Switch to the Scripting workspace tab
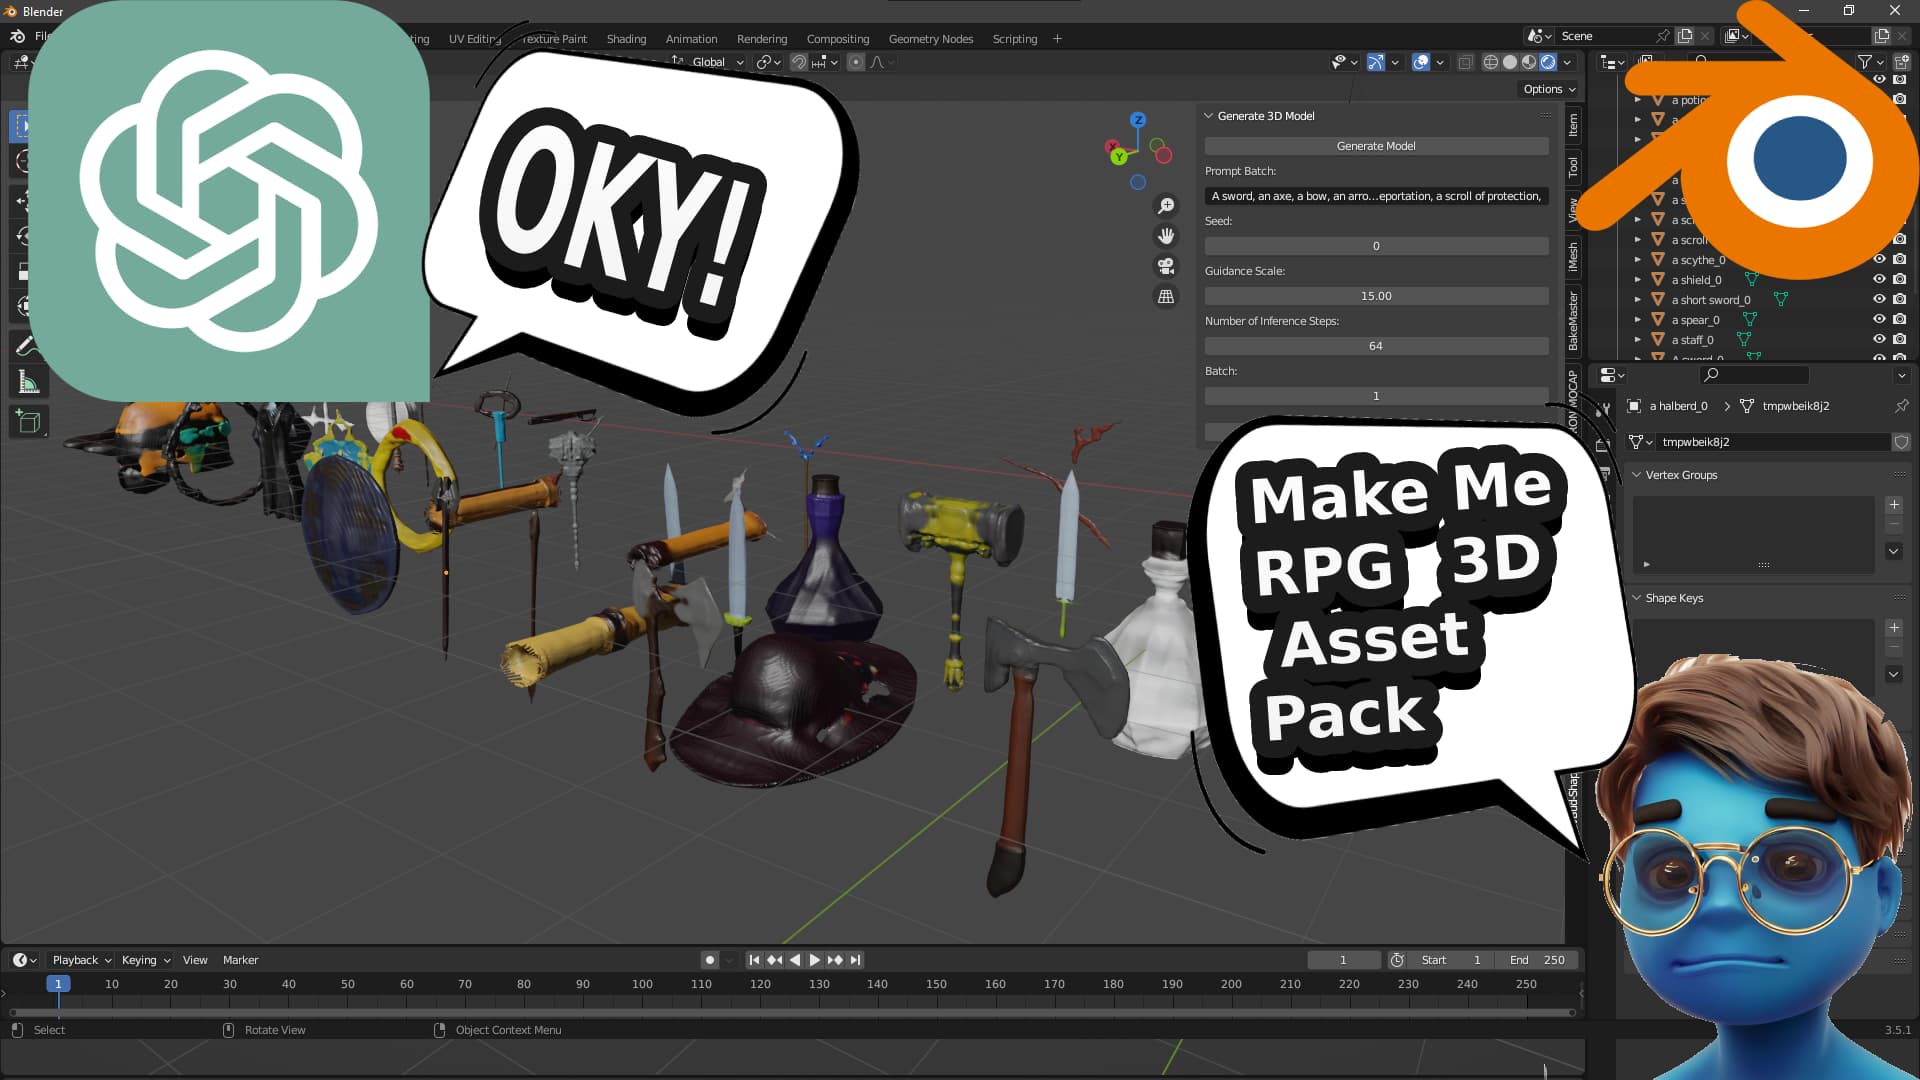Image resolution: width=1920 pixels, height=1080 pixels. 1014,38
